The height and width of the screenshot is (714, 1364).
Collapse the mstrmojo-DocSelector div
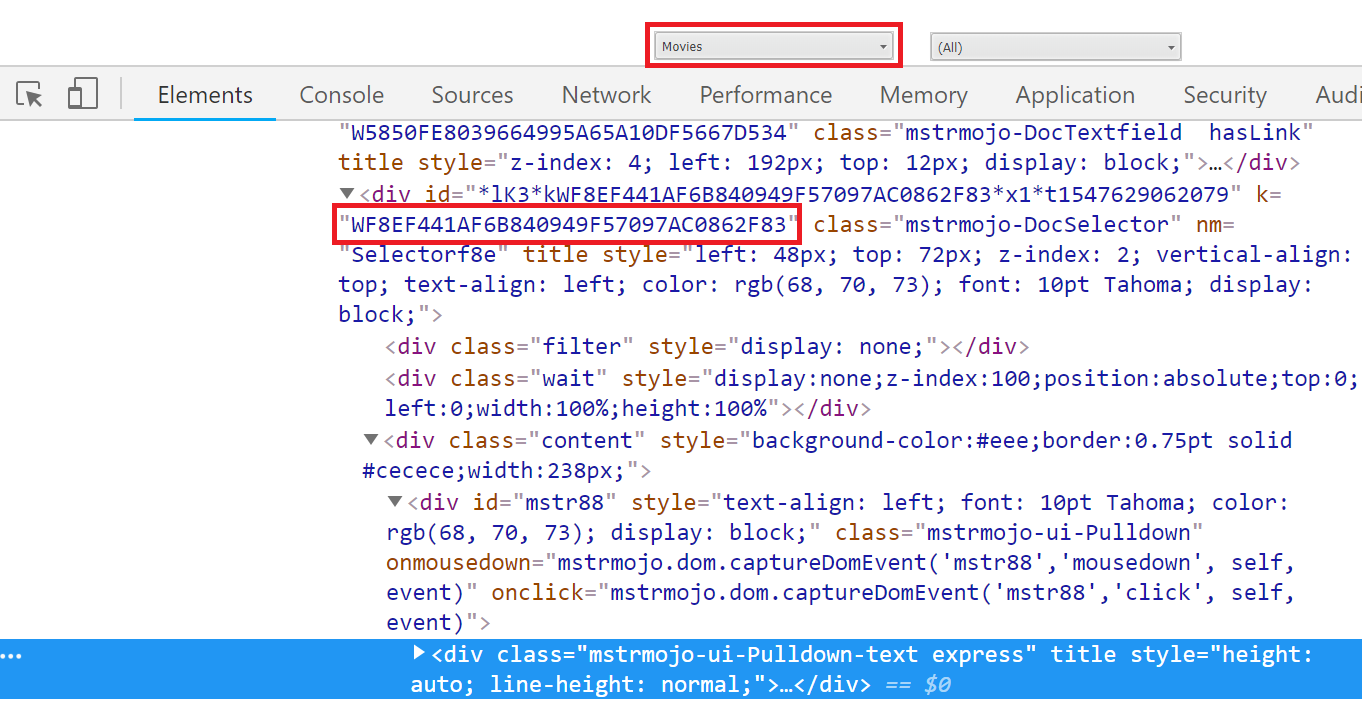(x=346, y=193)
